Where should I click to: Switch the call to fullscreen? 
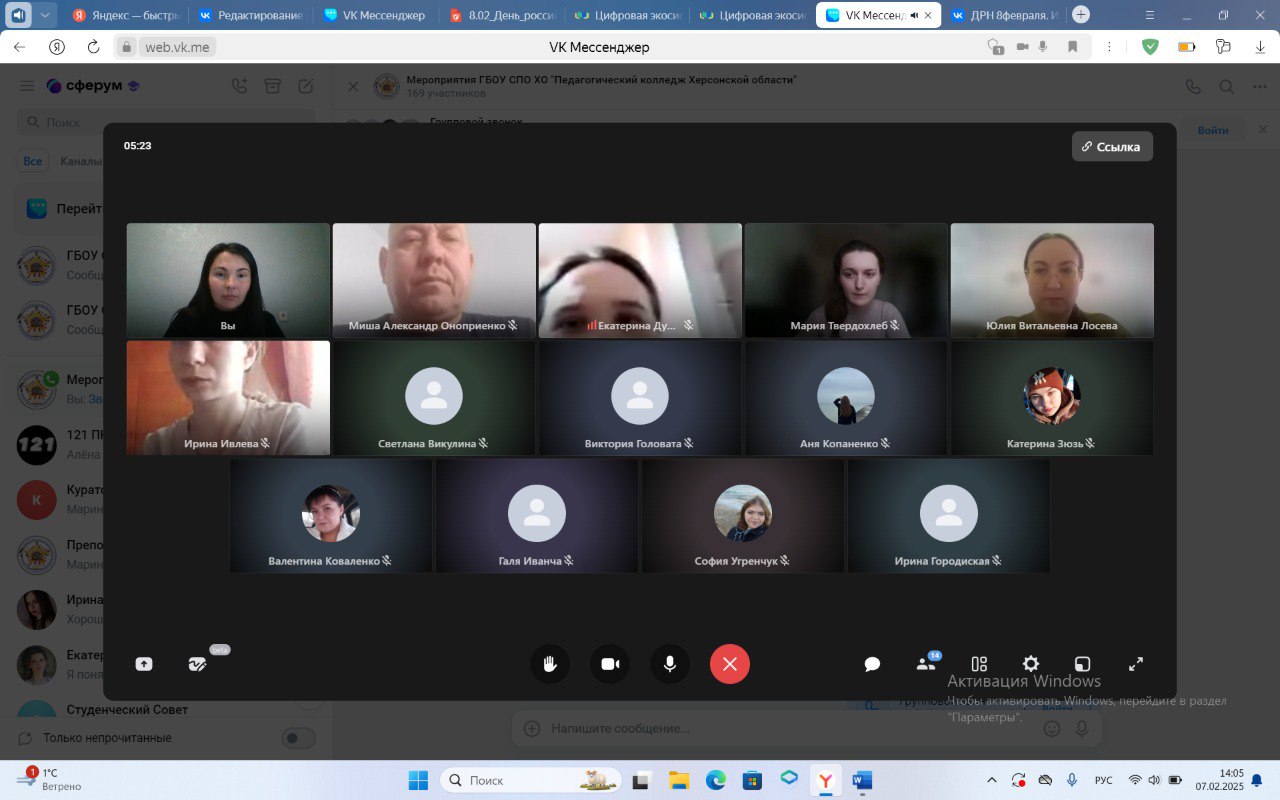click(1136, 664)
